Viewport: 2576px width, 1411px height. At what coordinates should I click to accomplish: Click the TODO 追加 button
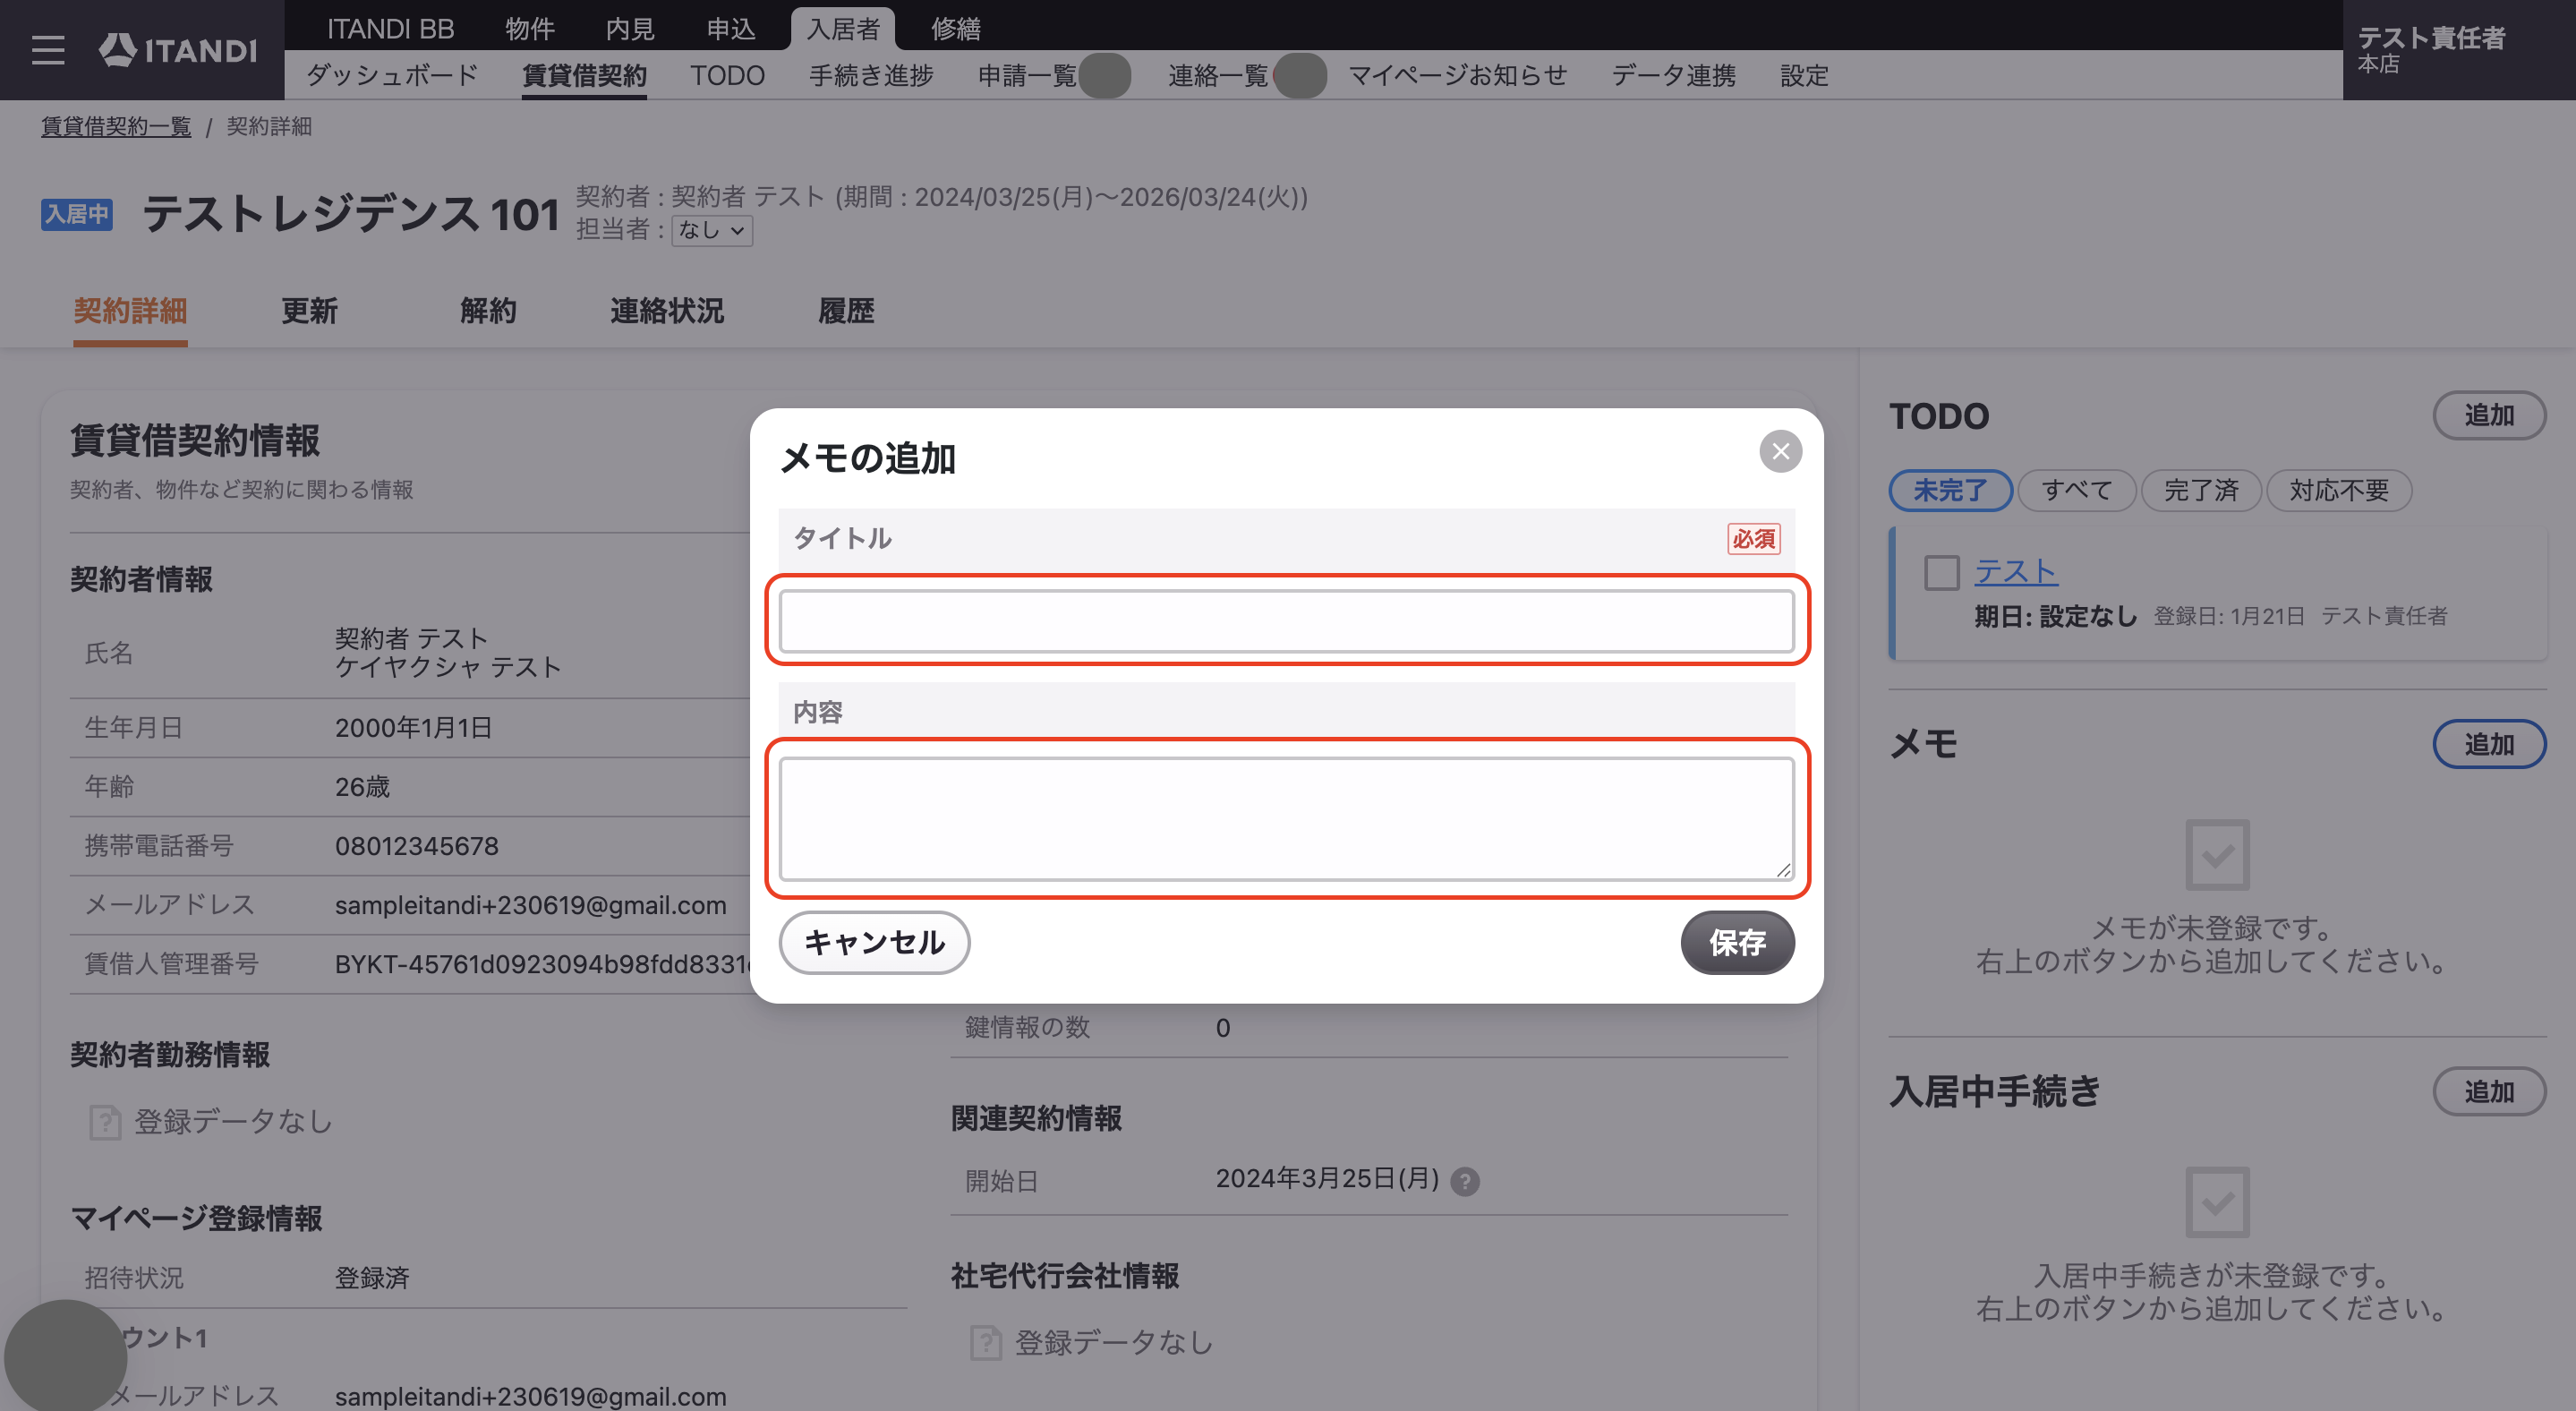point(2489,415)
